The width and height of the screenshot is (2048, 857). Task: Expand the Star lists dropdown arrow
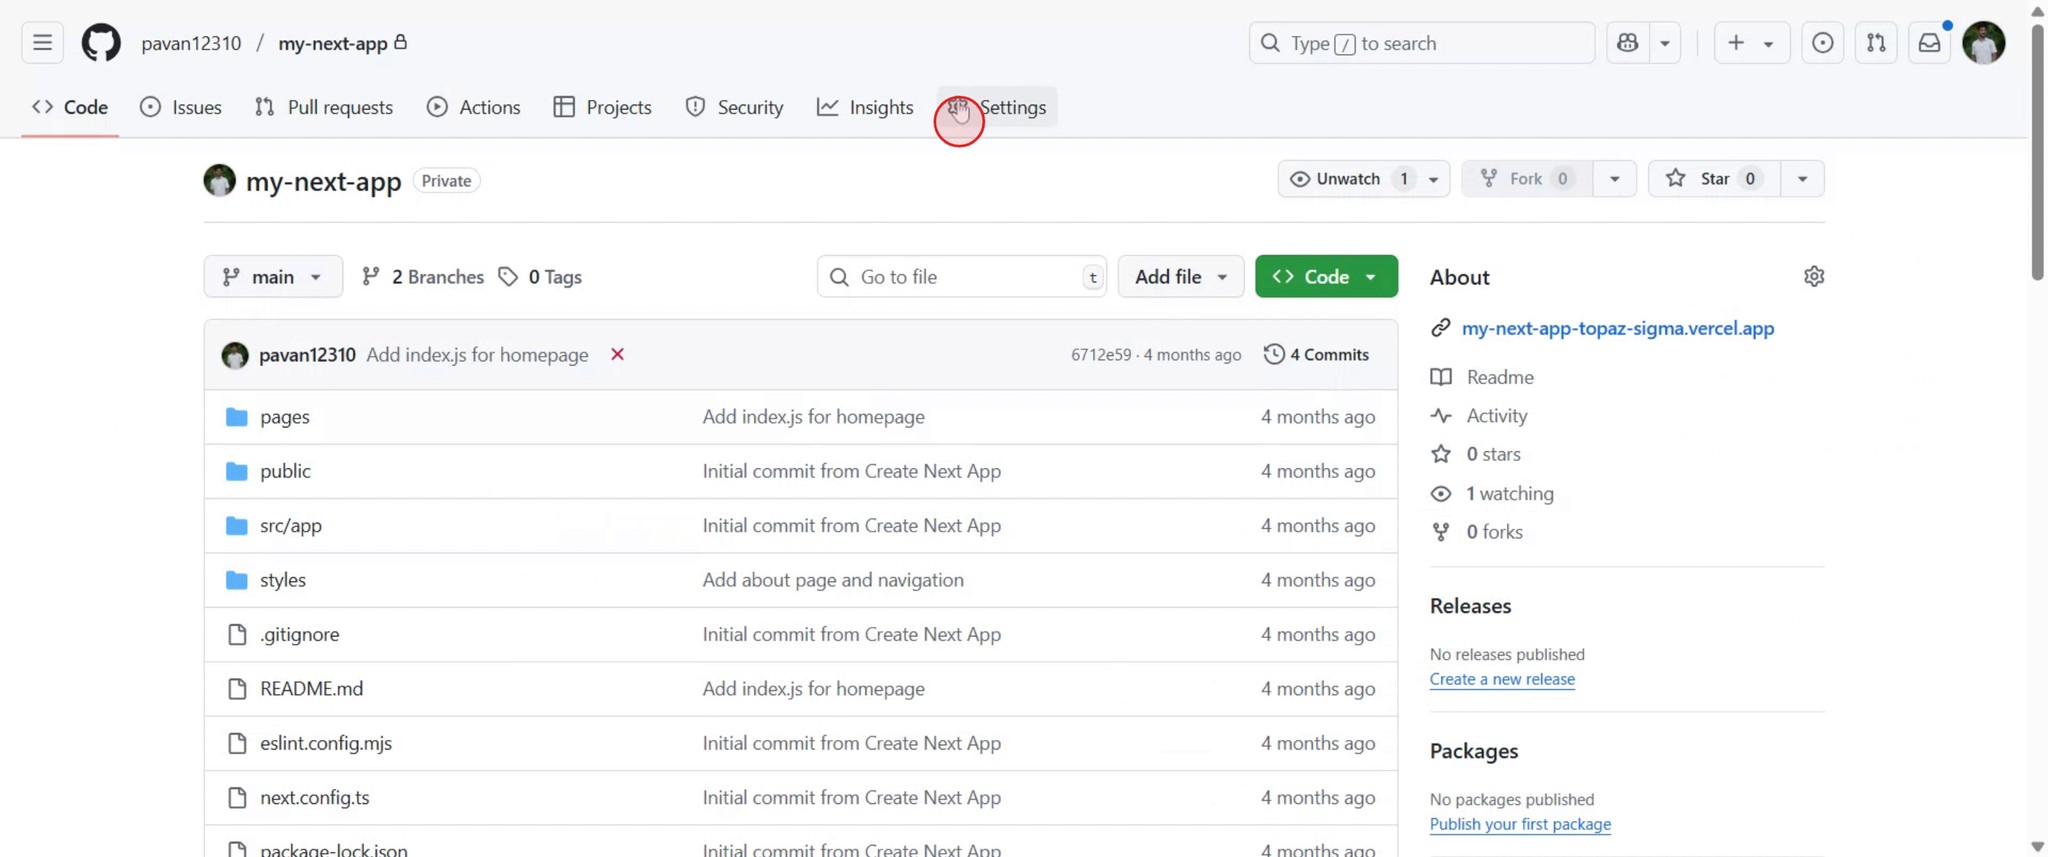1802,179
